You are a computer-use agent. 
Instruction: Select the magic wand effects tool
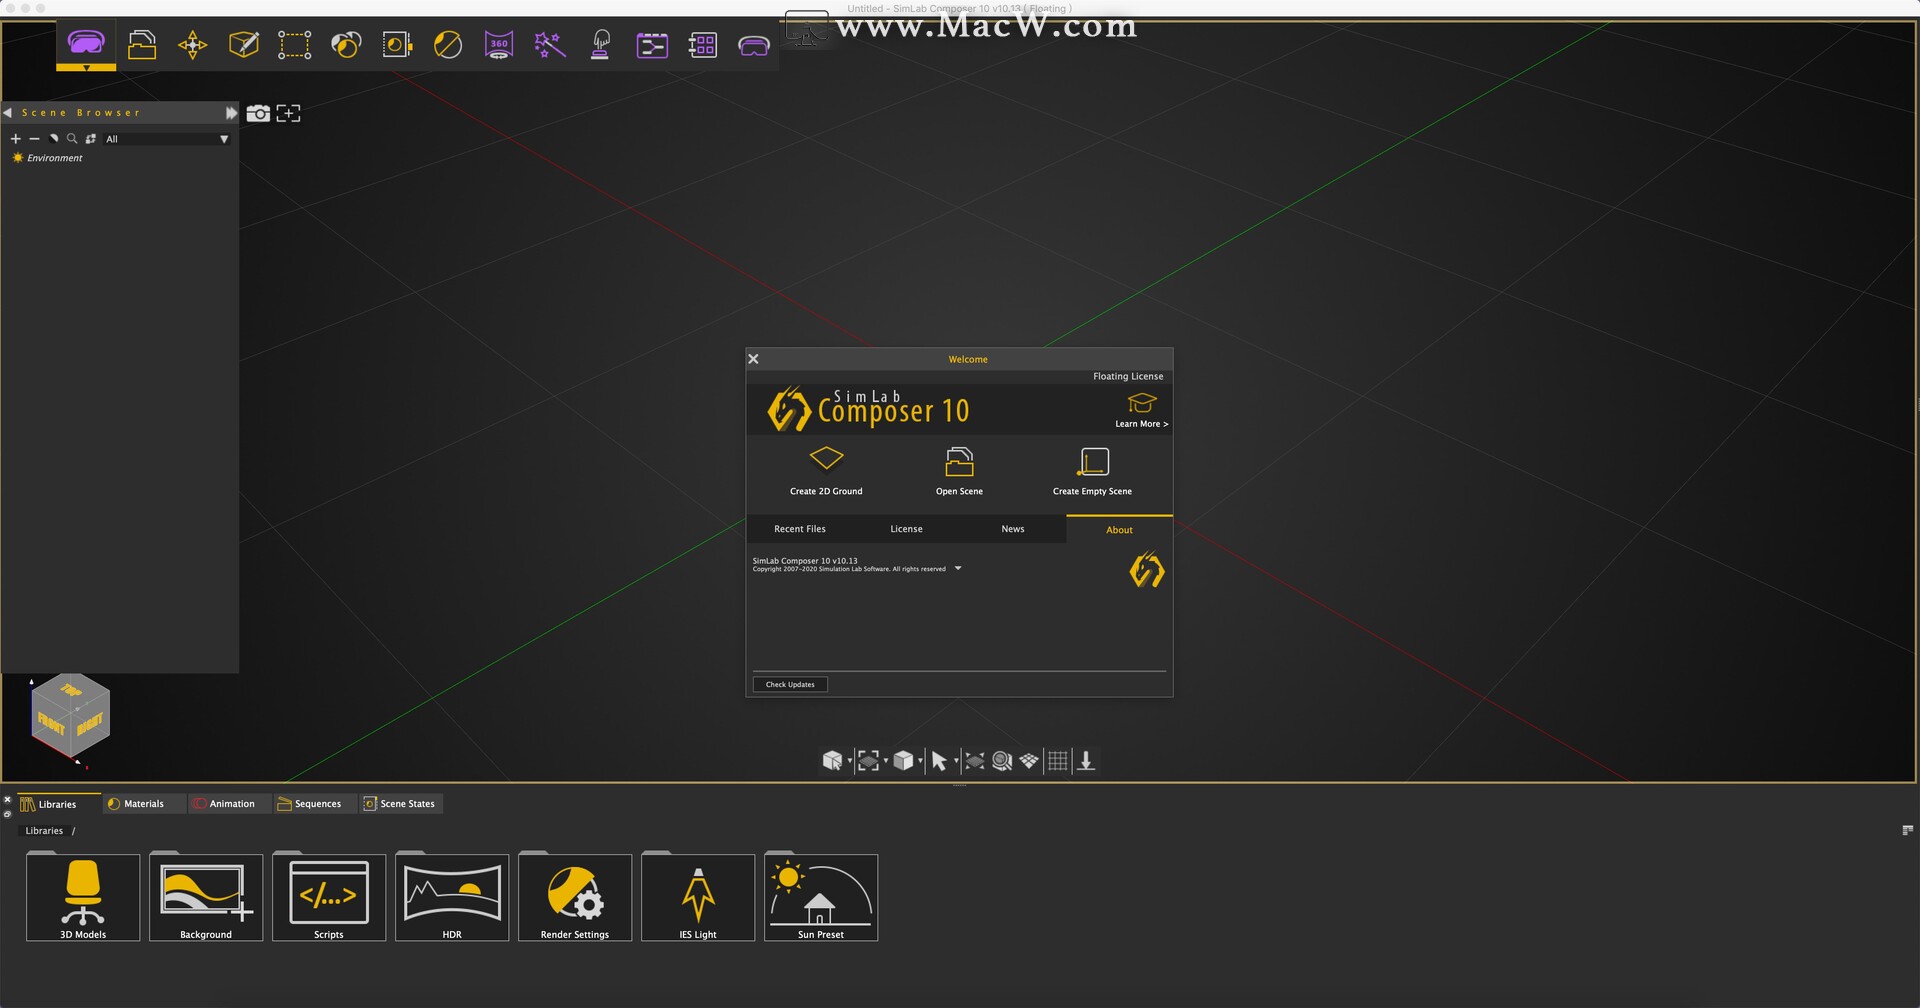coord(550,45)
